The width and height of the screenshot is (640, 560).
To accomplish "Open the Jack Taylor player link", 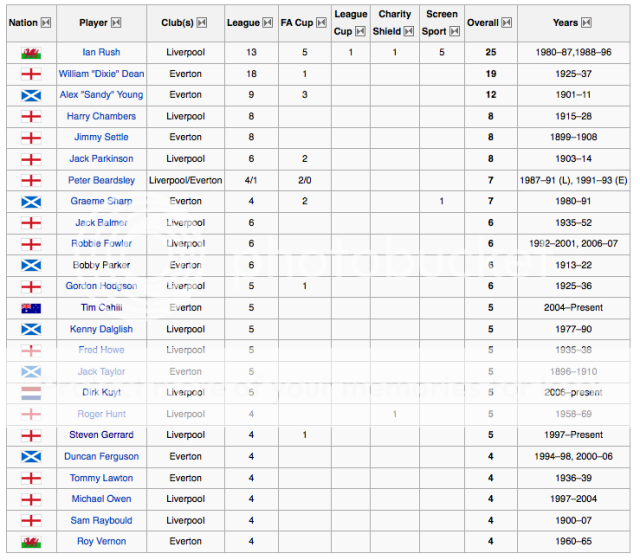I will coord(101,372).
